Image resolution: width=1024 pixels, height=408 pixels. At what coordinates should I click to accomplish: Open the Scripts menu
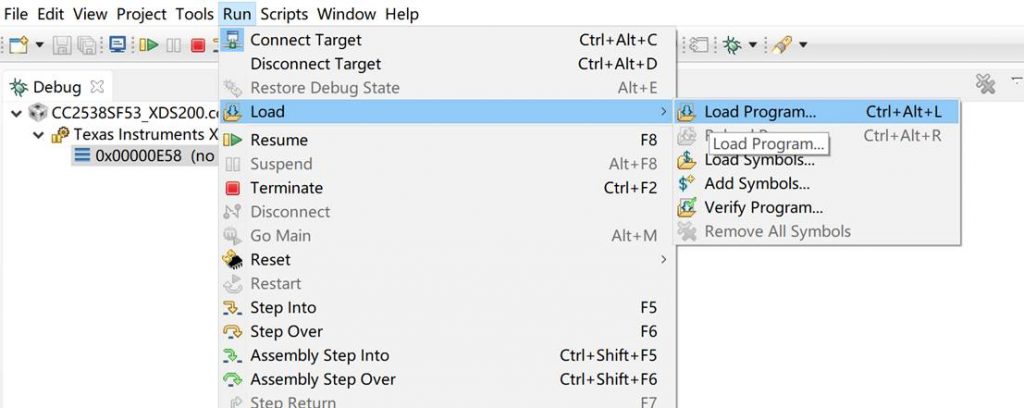(284, 14)
